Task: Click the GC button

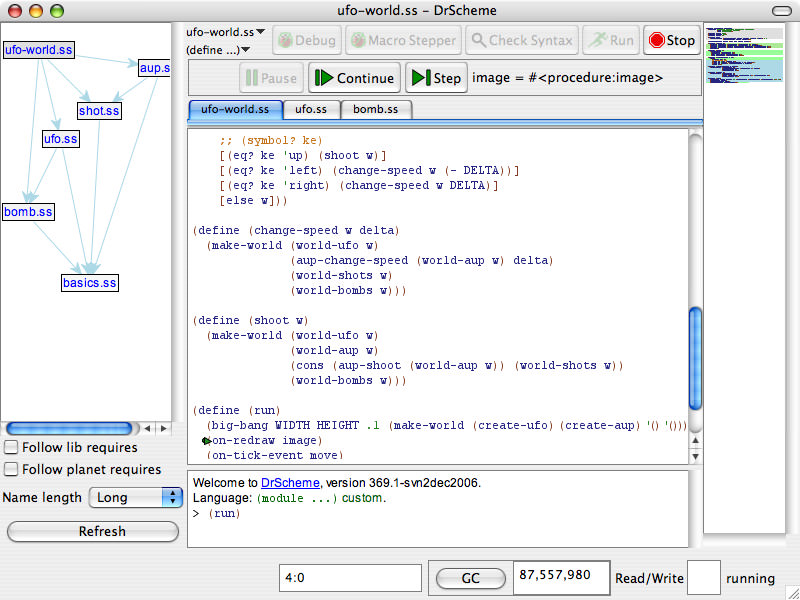Action: pos(470,578)
